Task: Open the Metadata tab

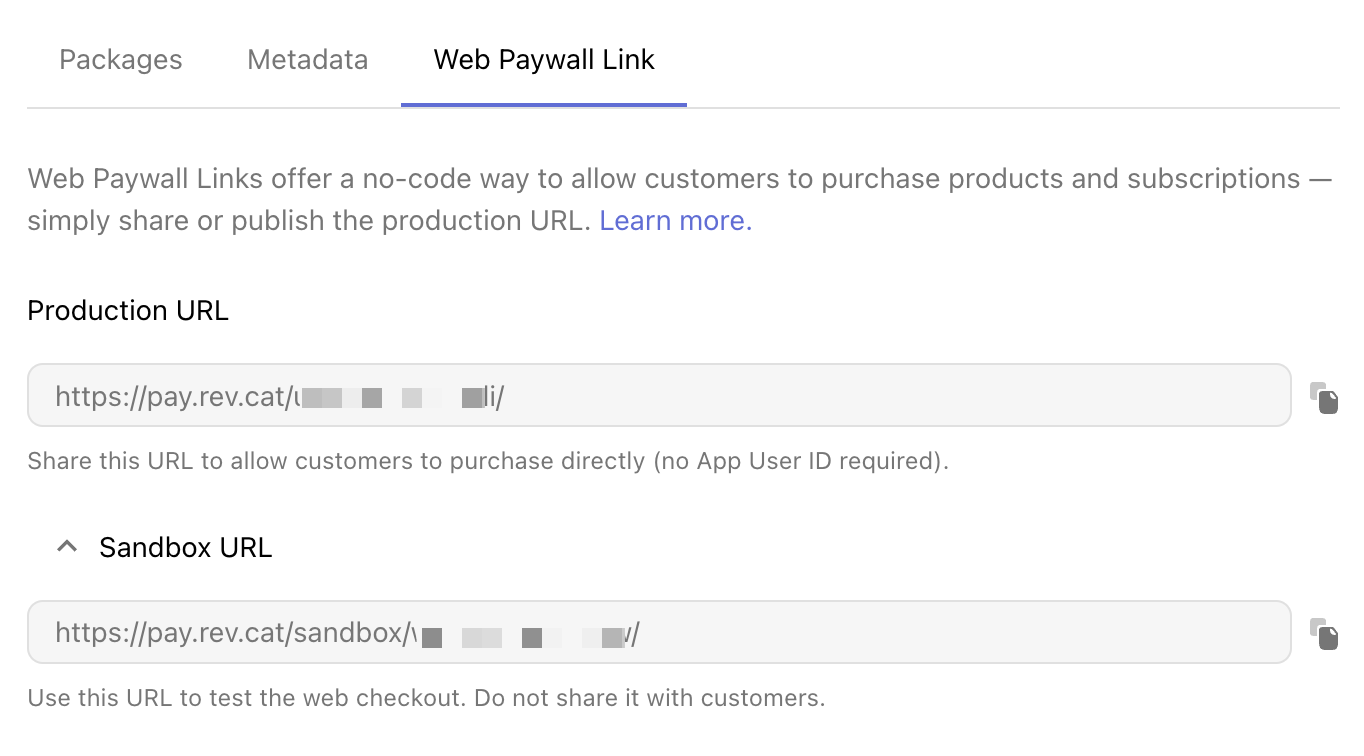Action: click(x=308, y=60)
